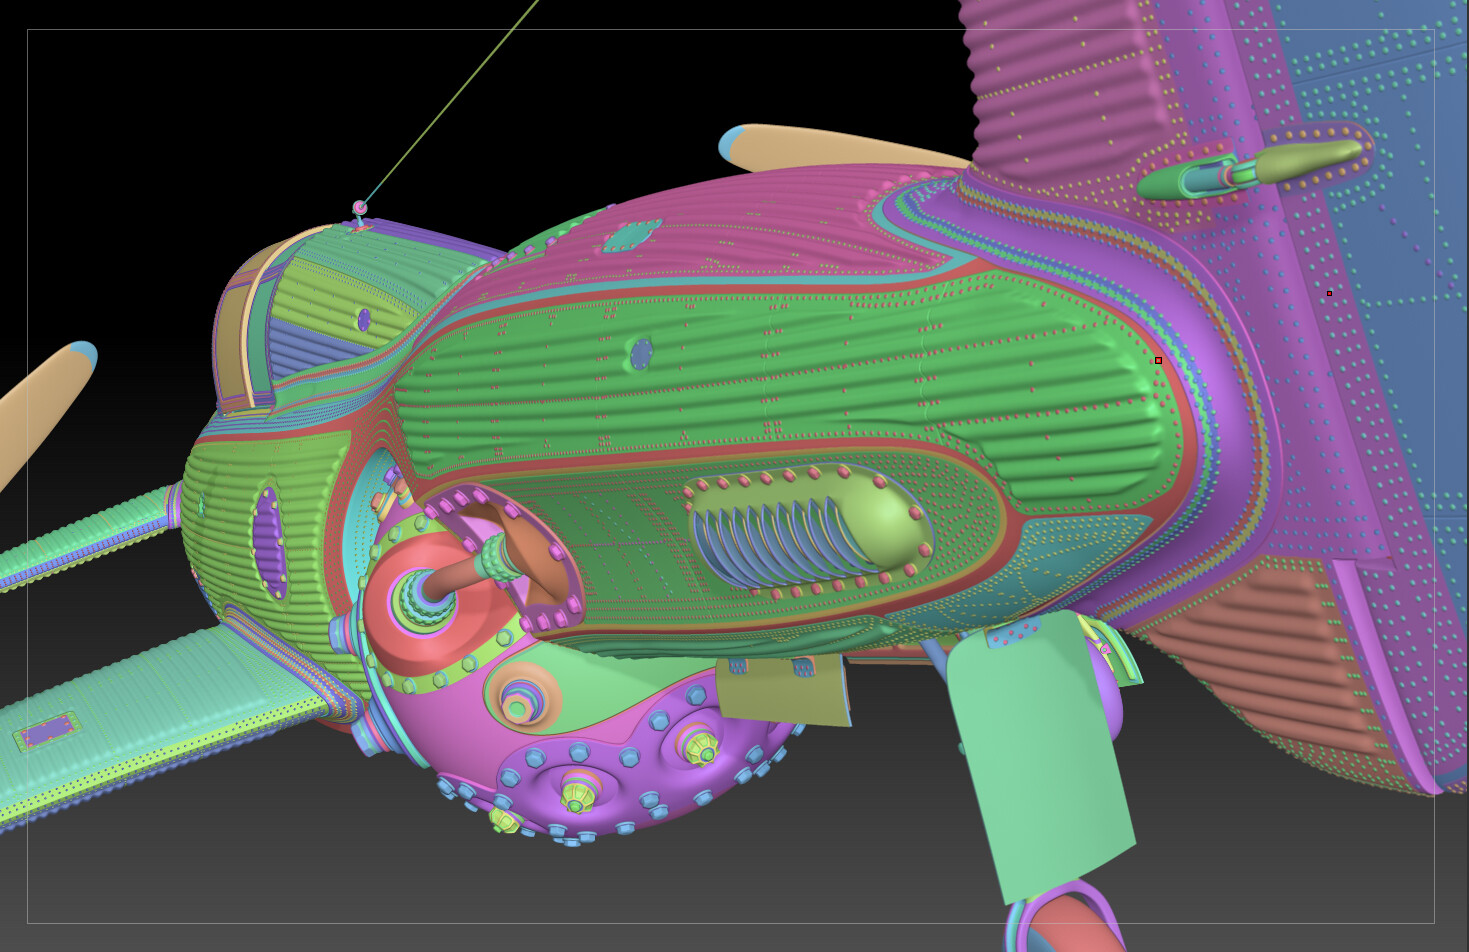
Task: Select the small red marker on blue wing
Action: click(1329, 293)
